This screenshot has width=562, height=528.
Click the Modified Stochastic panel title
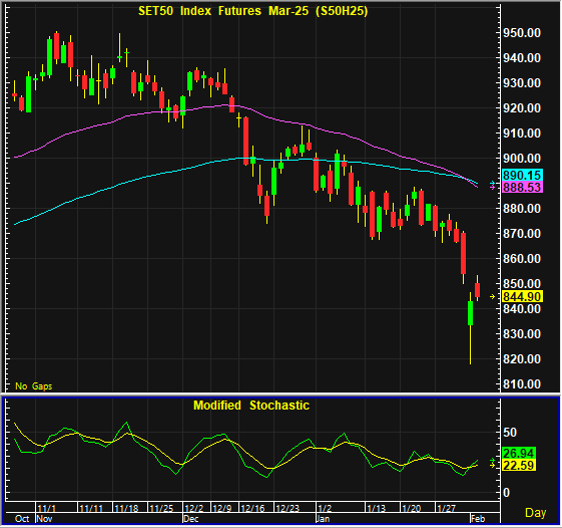pos(251,405)
